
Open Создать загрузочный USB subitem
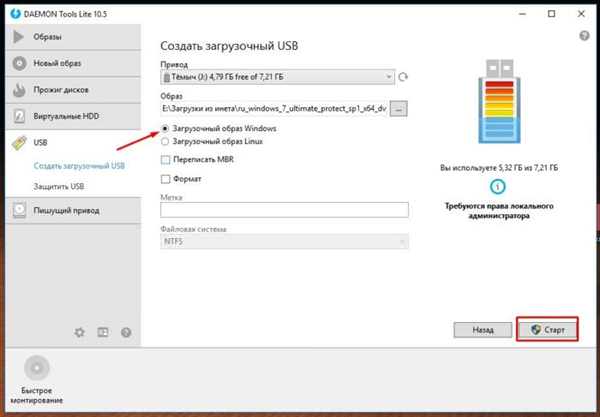[79, 166]
